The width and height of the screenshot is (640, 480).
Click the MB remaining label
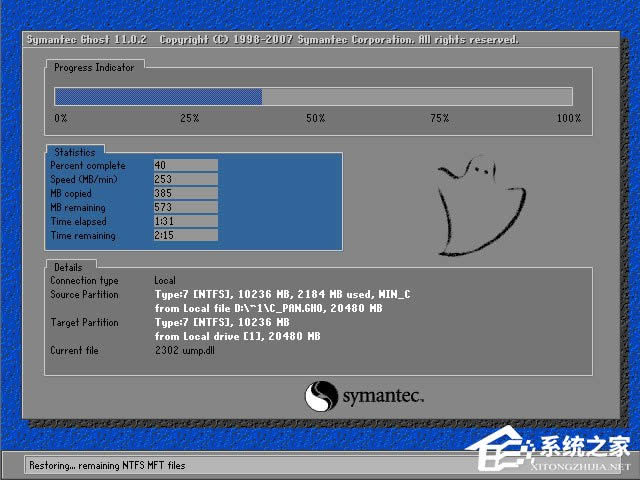tap(78, 207)
